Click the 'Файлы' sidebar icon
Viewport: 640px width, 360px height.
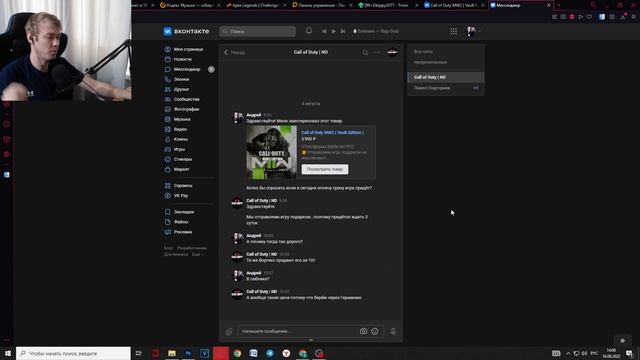pyautogui.click(x=167, y=222)
